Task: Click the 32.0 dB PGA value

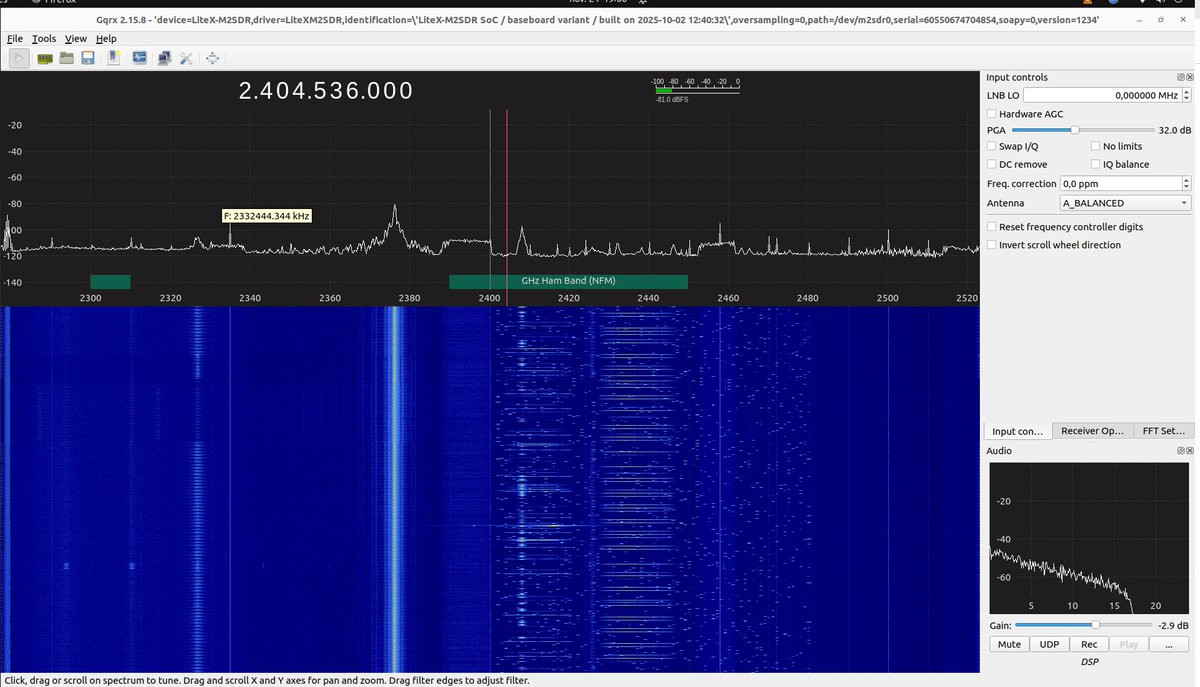Action: click(1174, 130)
